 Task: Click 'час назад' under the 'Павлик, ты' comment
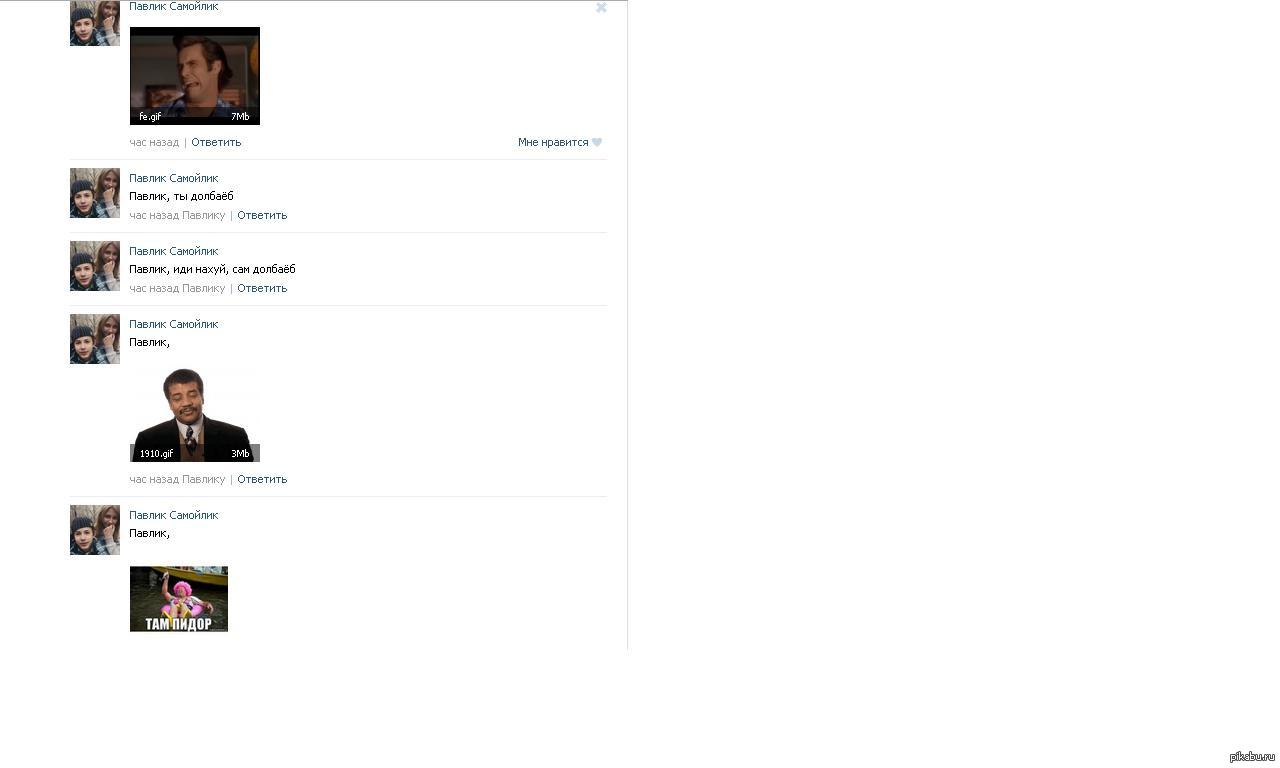click(x=154, y=215)
